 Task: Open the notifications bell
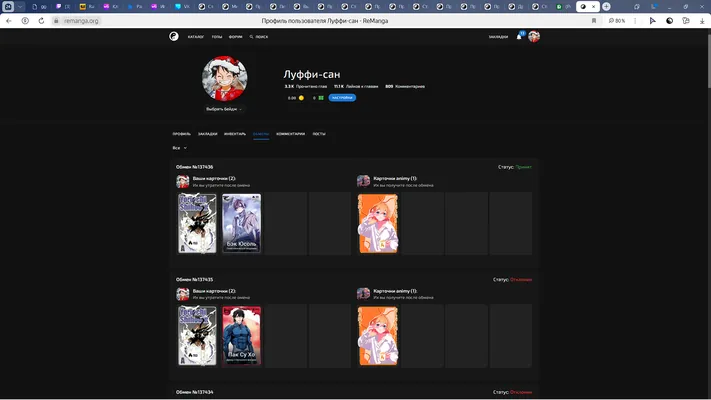tap(519, 37)
